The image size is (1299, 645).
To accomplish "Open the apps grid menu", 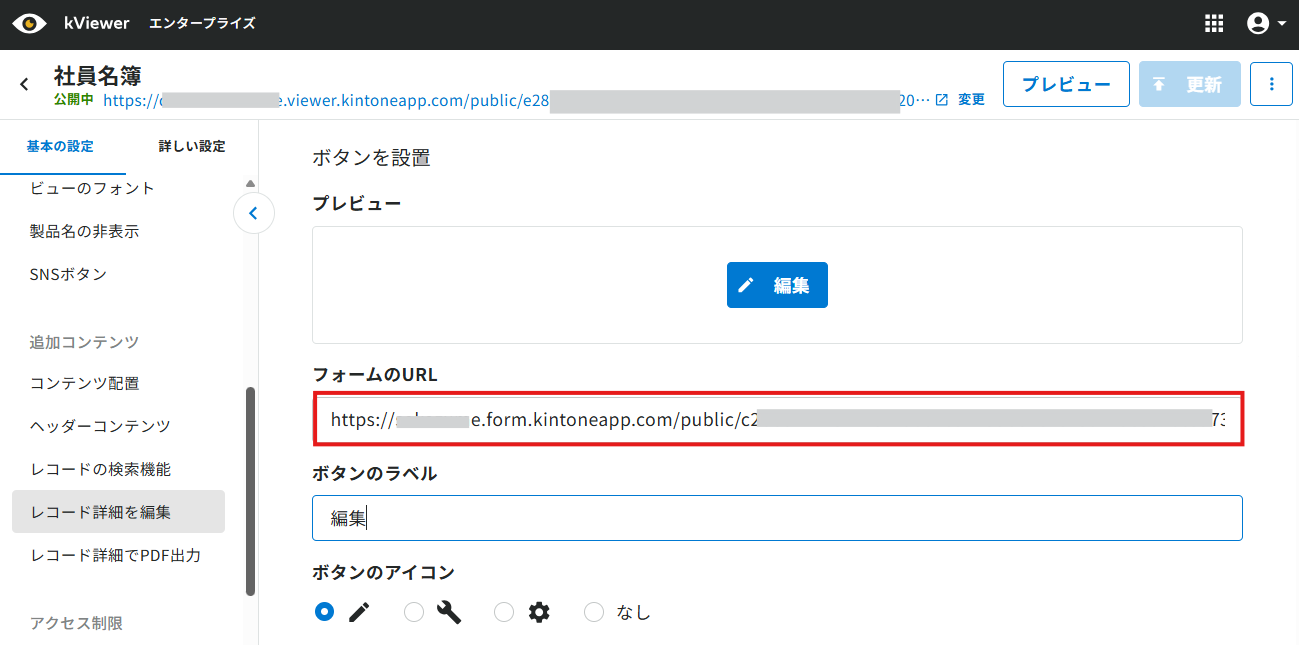I will click(x=1214, y=24).
